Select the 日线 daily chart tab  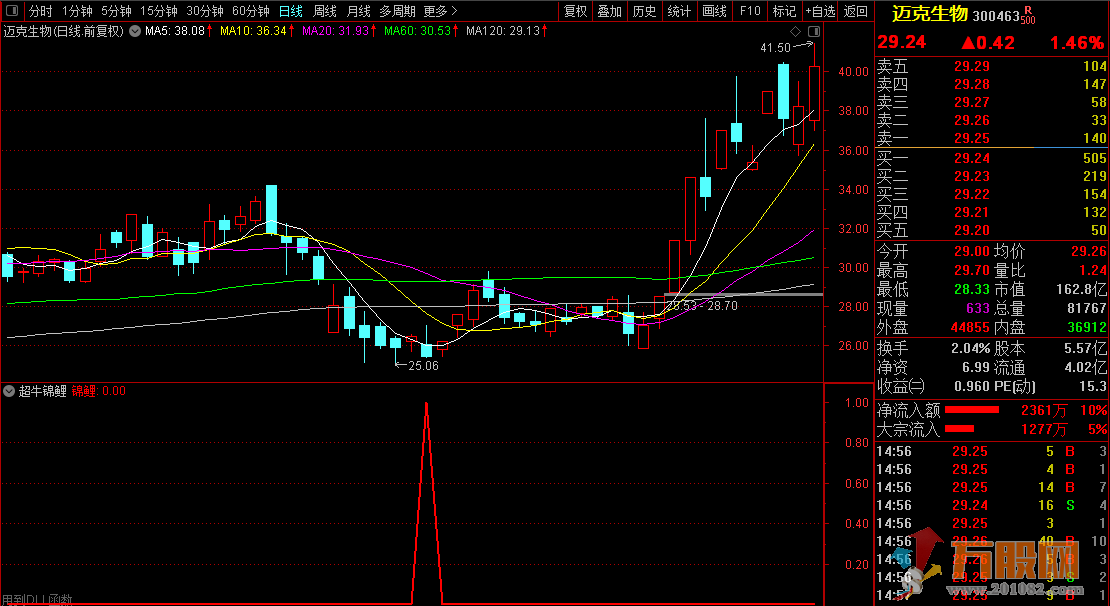point(290,11)
